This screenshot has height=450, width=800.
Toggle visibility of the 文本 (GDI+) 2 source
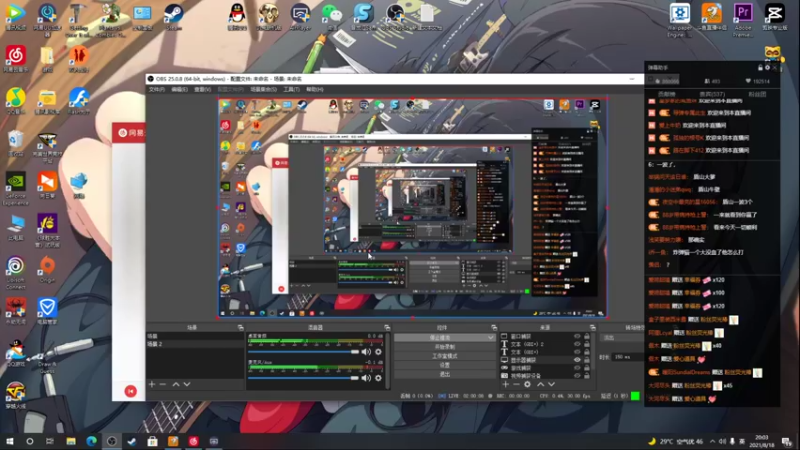click(x=577, y=344)
